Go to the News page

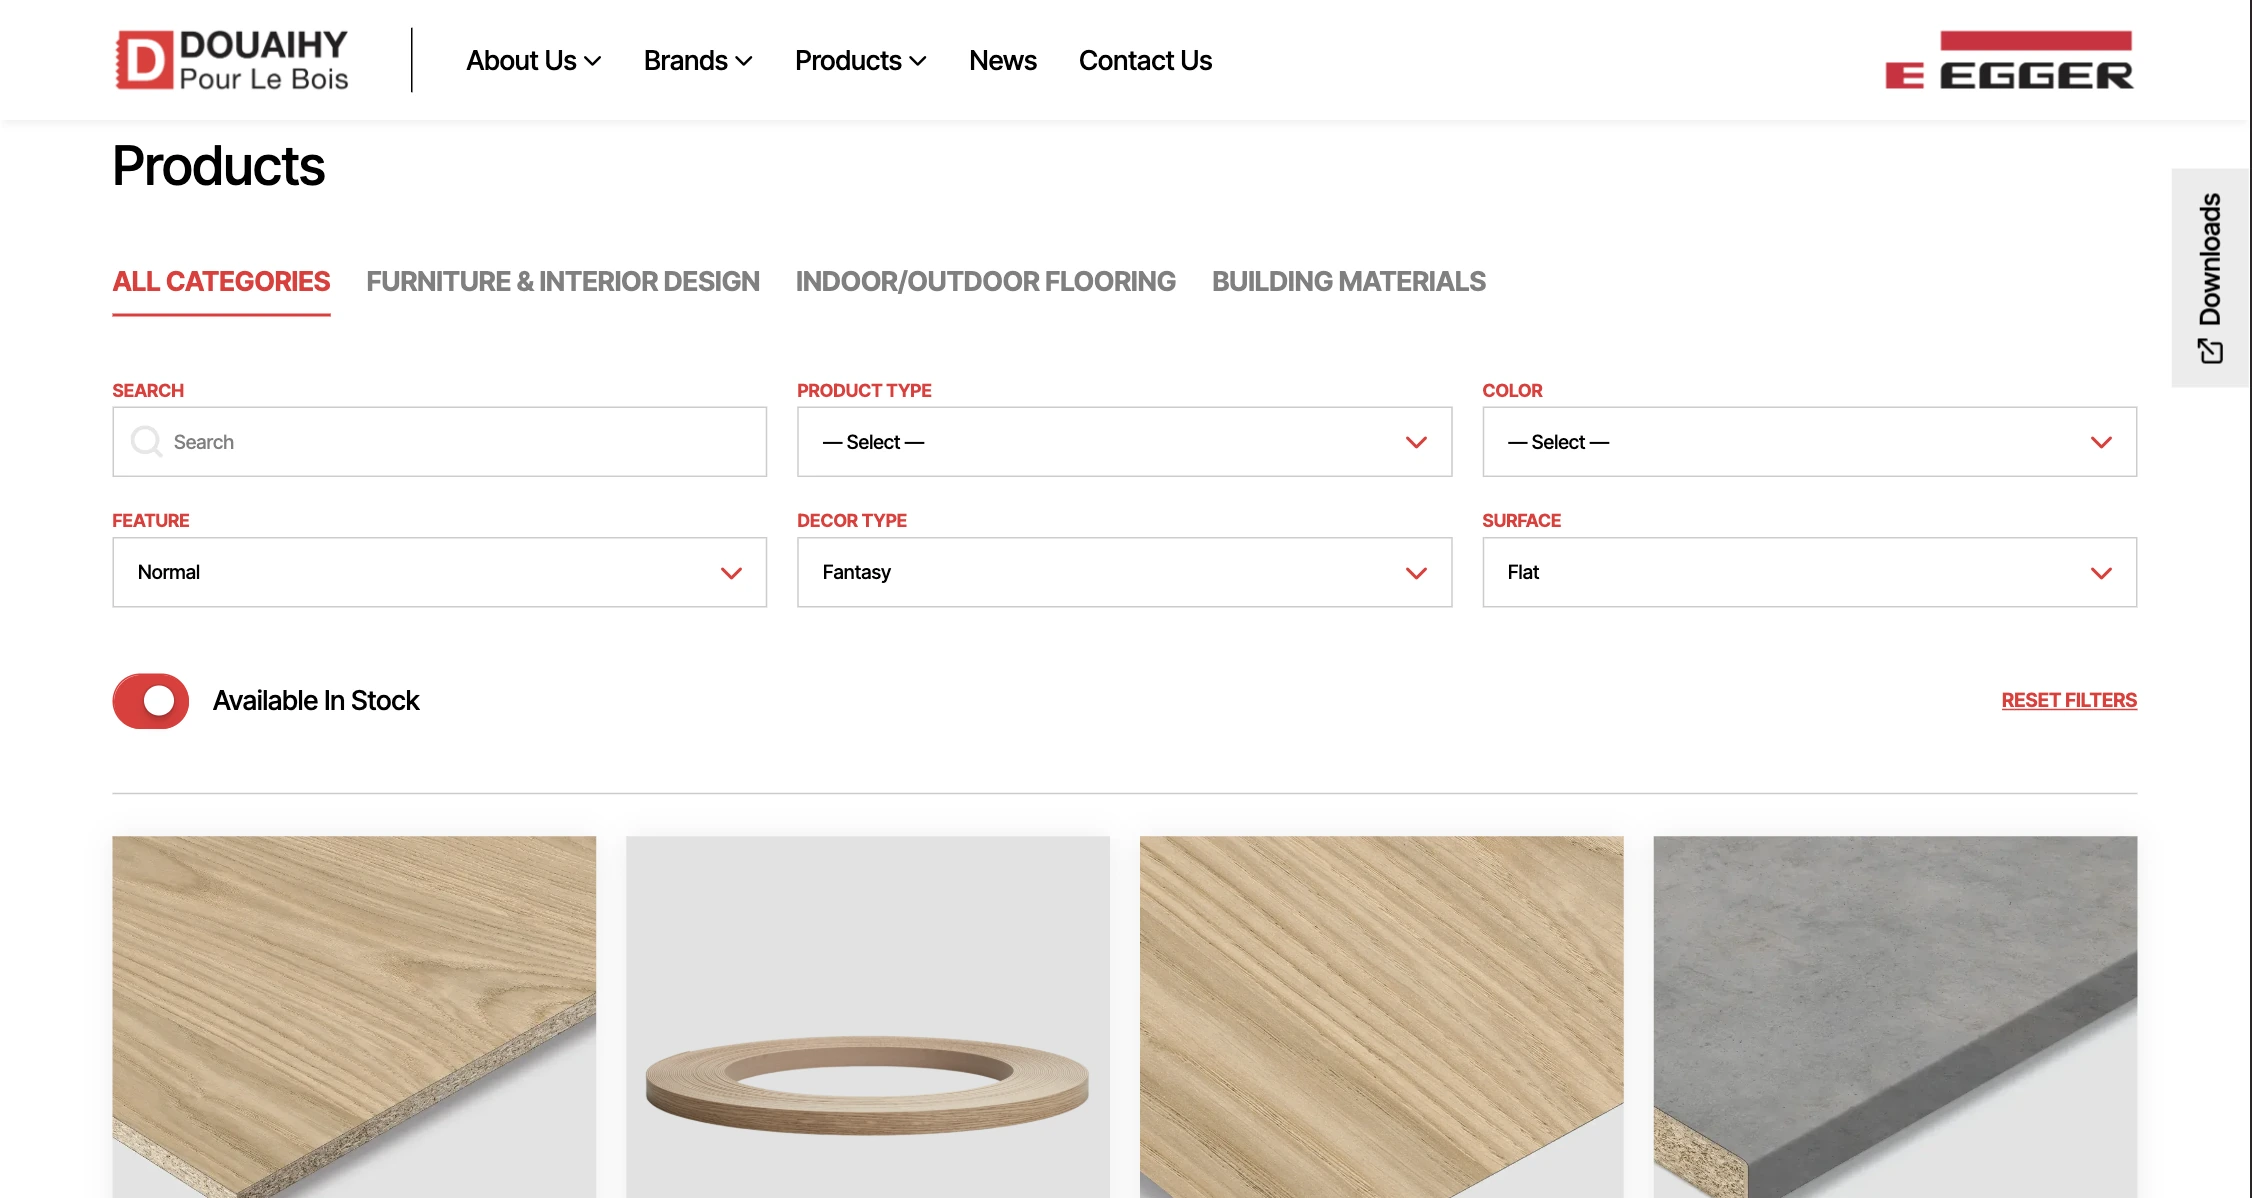tap(1002, 61)
